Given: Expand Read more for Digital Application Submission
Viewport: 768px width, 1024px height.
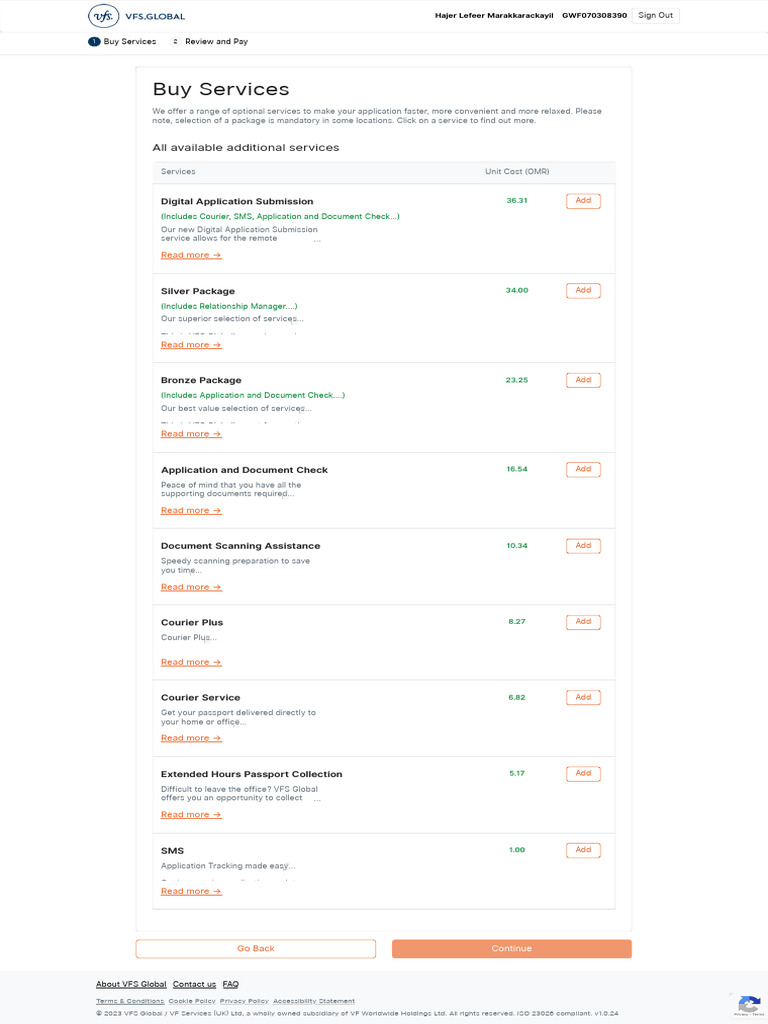Looking at the screenshot, I should point(191,255).
